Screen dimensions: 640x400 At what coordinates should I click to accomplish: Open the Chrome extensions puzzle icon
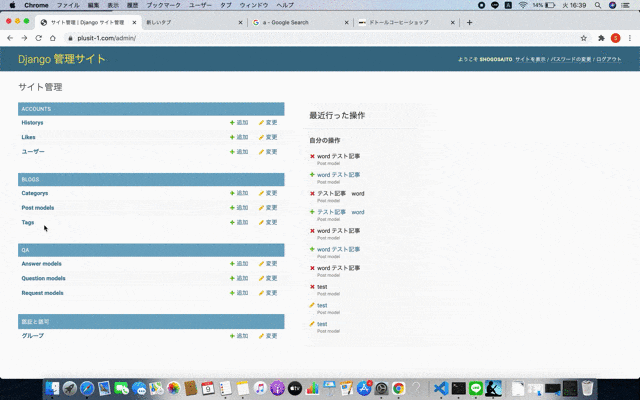[x=601, y=38]
